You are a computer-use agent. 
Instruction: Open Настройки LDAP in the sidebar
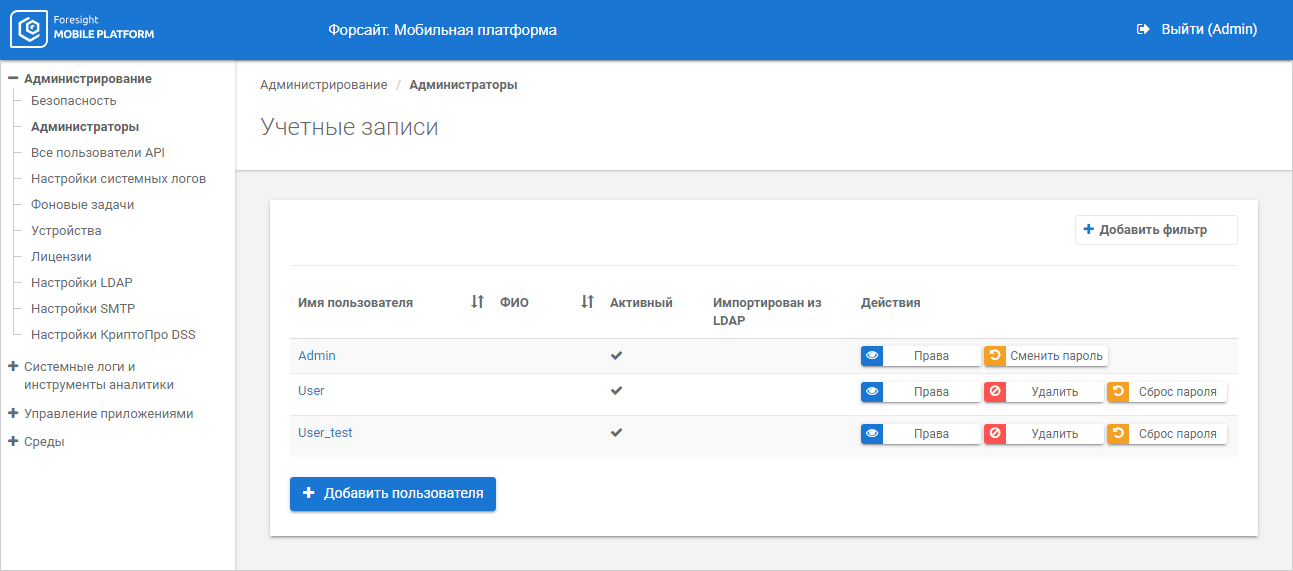pyautogui.click(x=82, y=282)
